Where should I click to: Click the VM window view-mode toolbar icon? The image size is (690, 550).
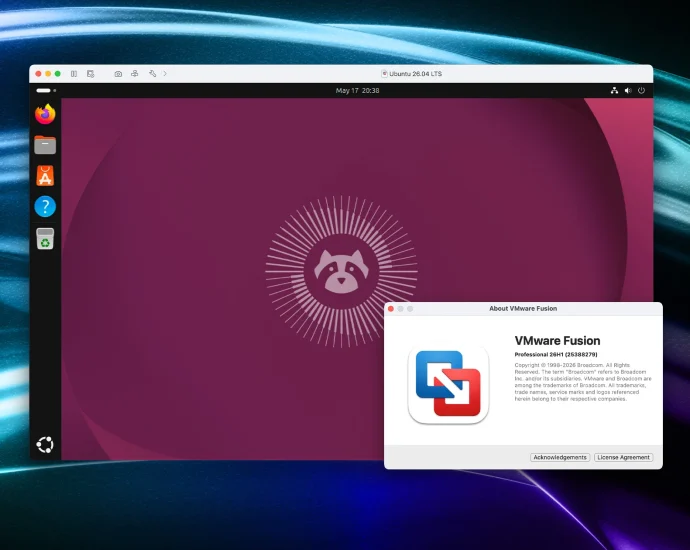(91, 74)
